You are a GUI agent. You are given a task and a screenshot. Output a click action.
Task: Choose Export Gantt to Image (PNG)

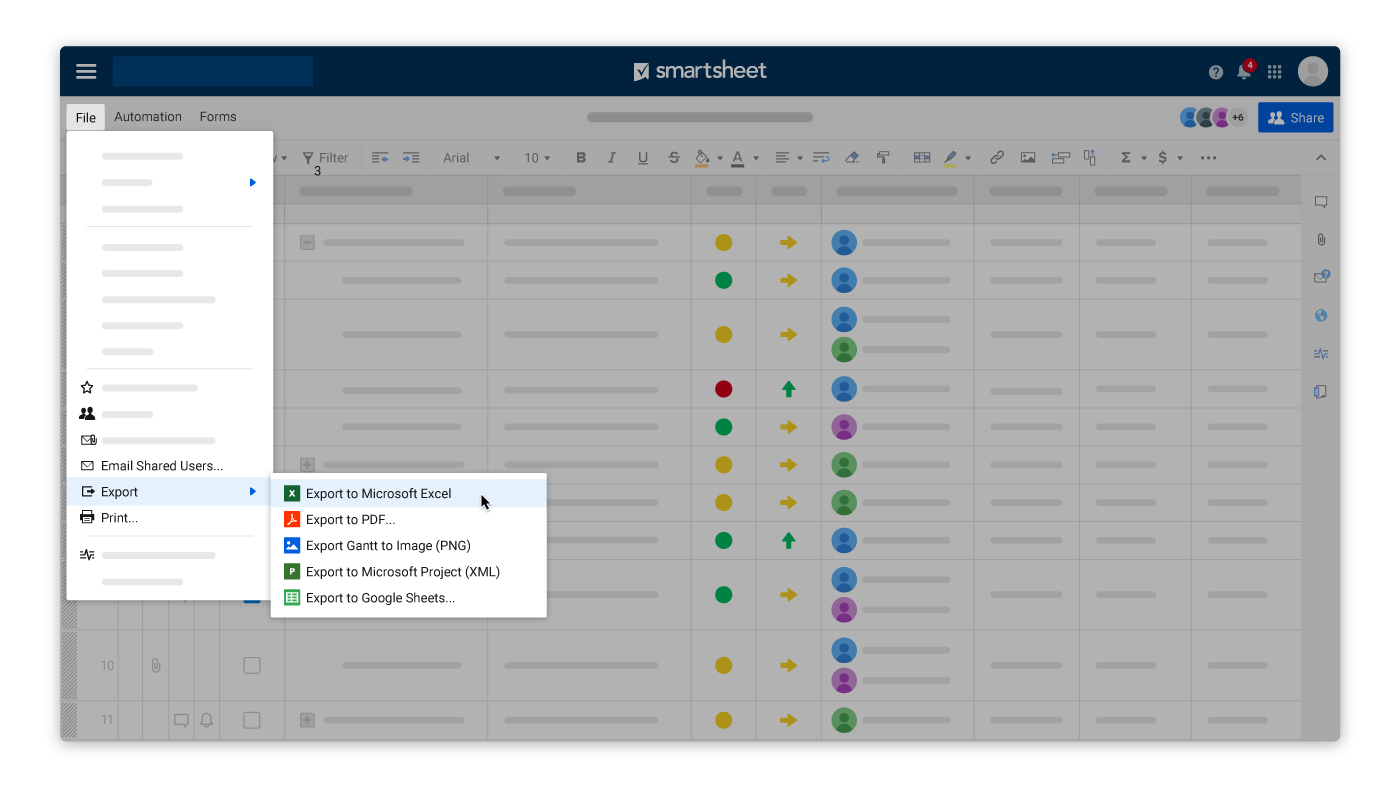[x=409, y=545]
